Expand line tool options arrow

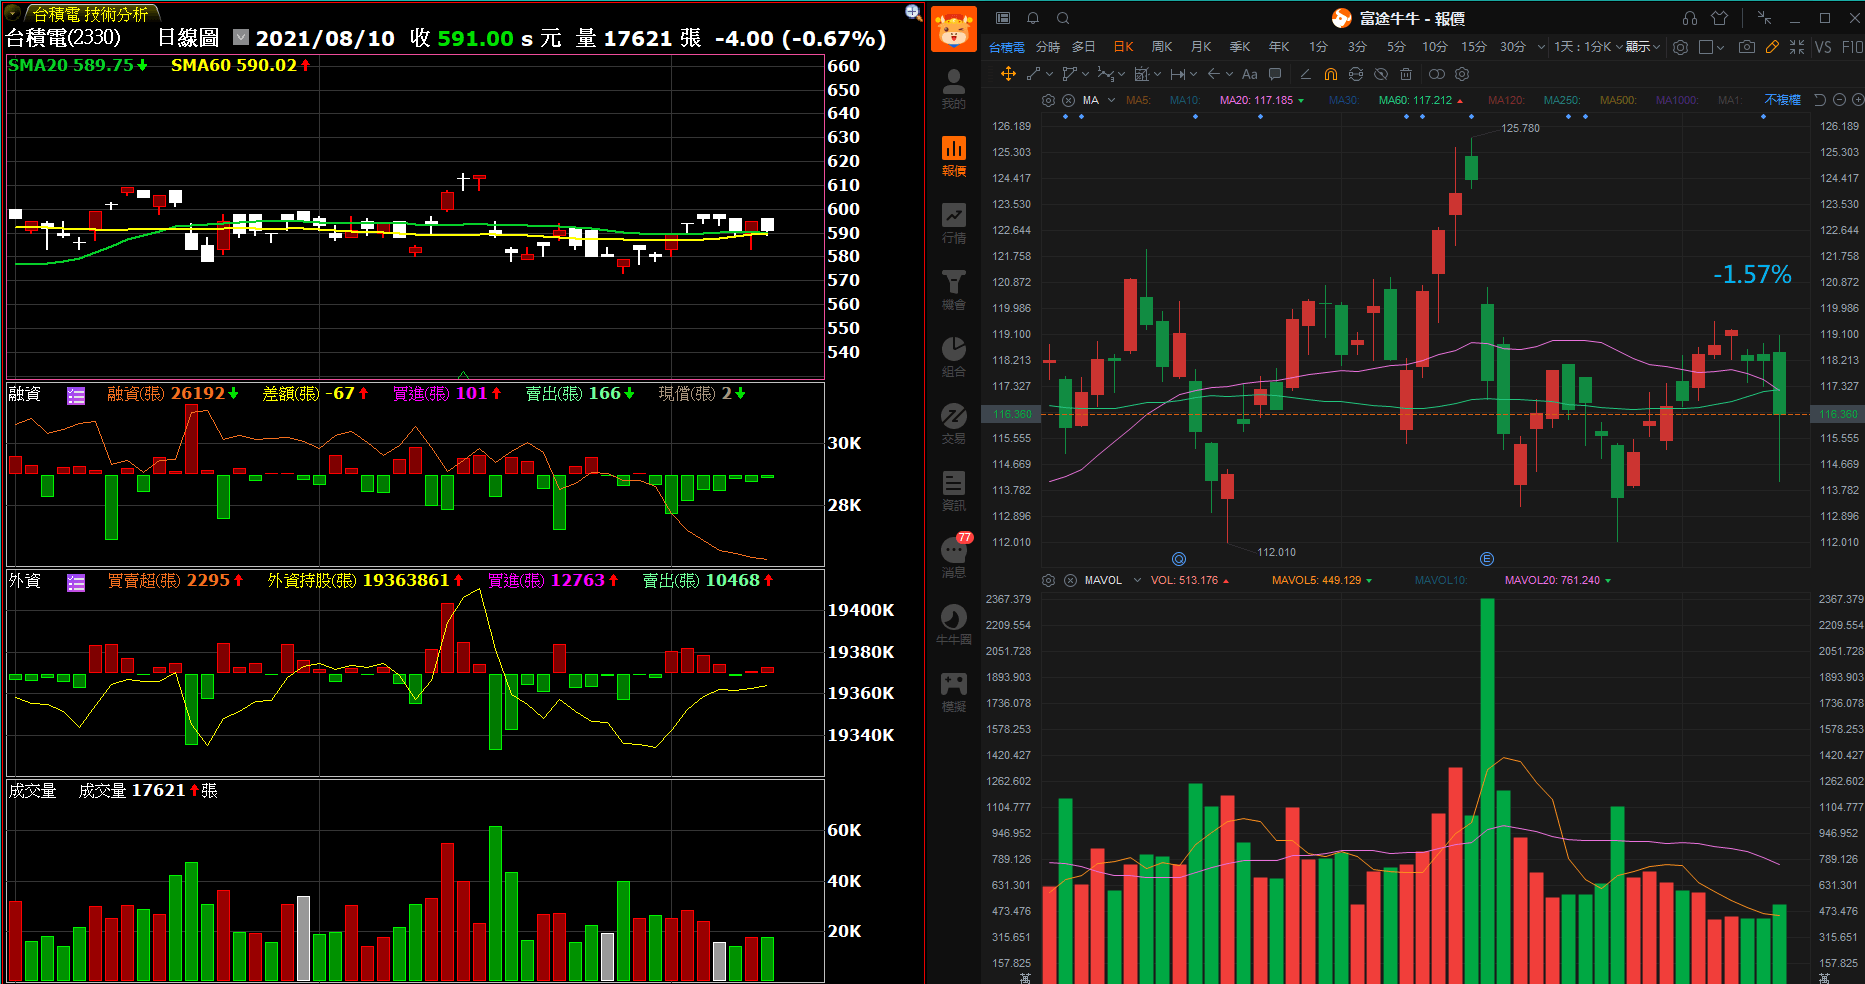(x=1049, y=74)
